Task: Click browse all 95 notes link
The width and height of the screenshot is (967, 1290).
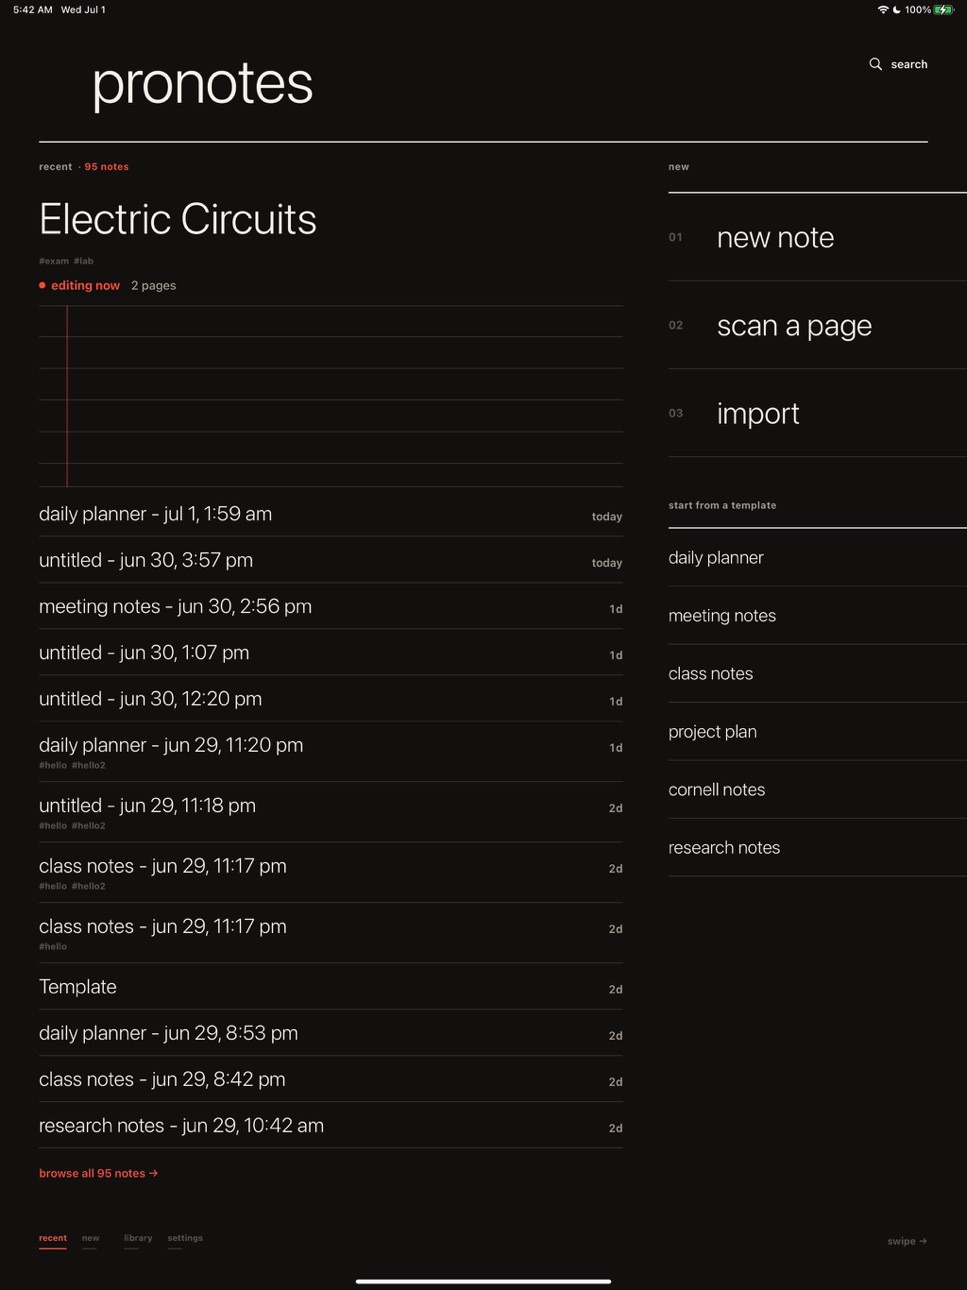Action: pyautogui.click(x=99, y=1173)
